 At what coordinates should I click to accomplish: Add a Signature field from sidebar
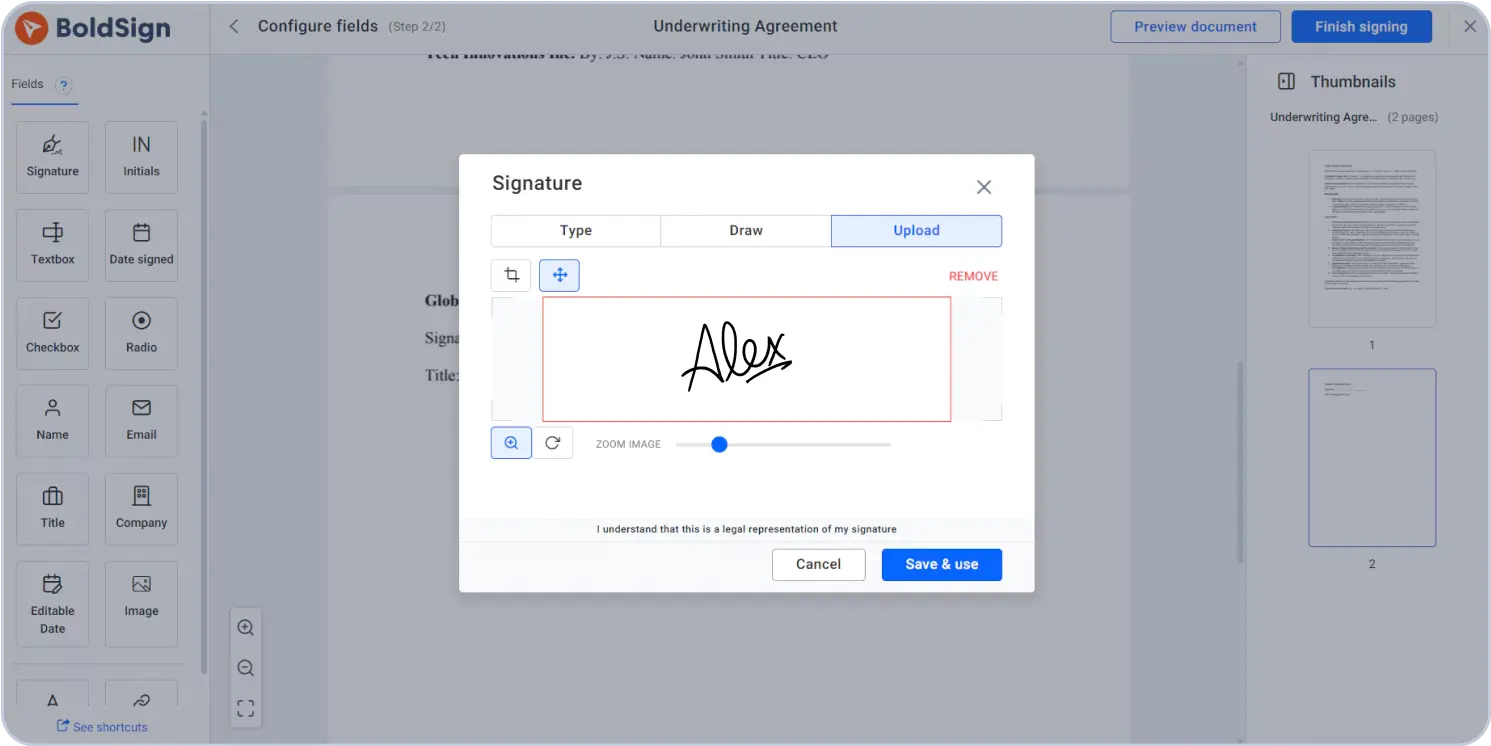tap(53, 157)
